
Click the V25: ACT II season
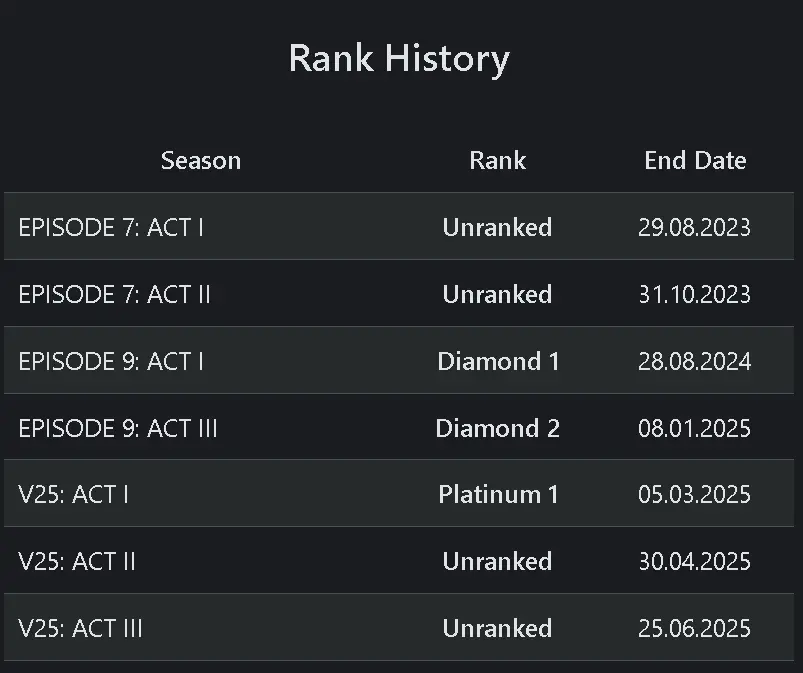click(77, 561)
